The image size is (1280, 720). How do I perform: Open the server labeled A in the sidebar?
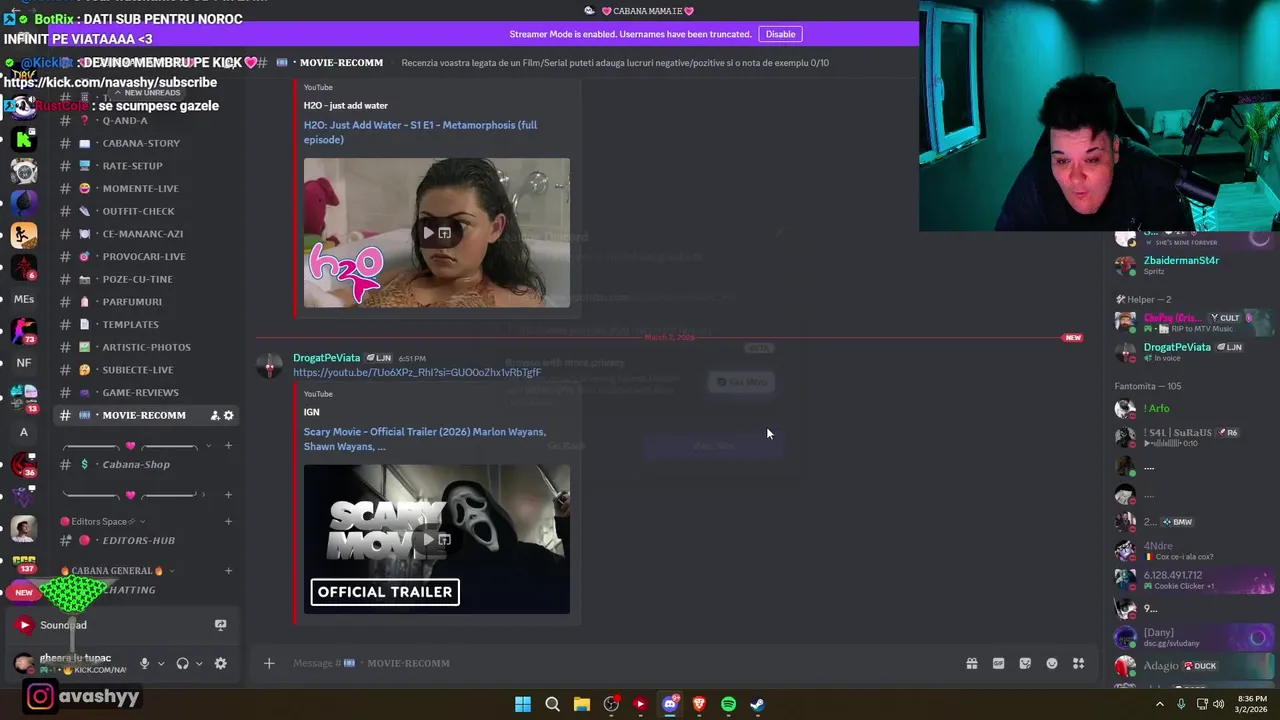click(x=24, y=432)
